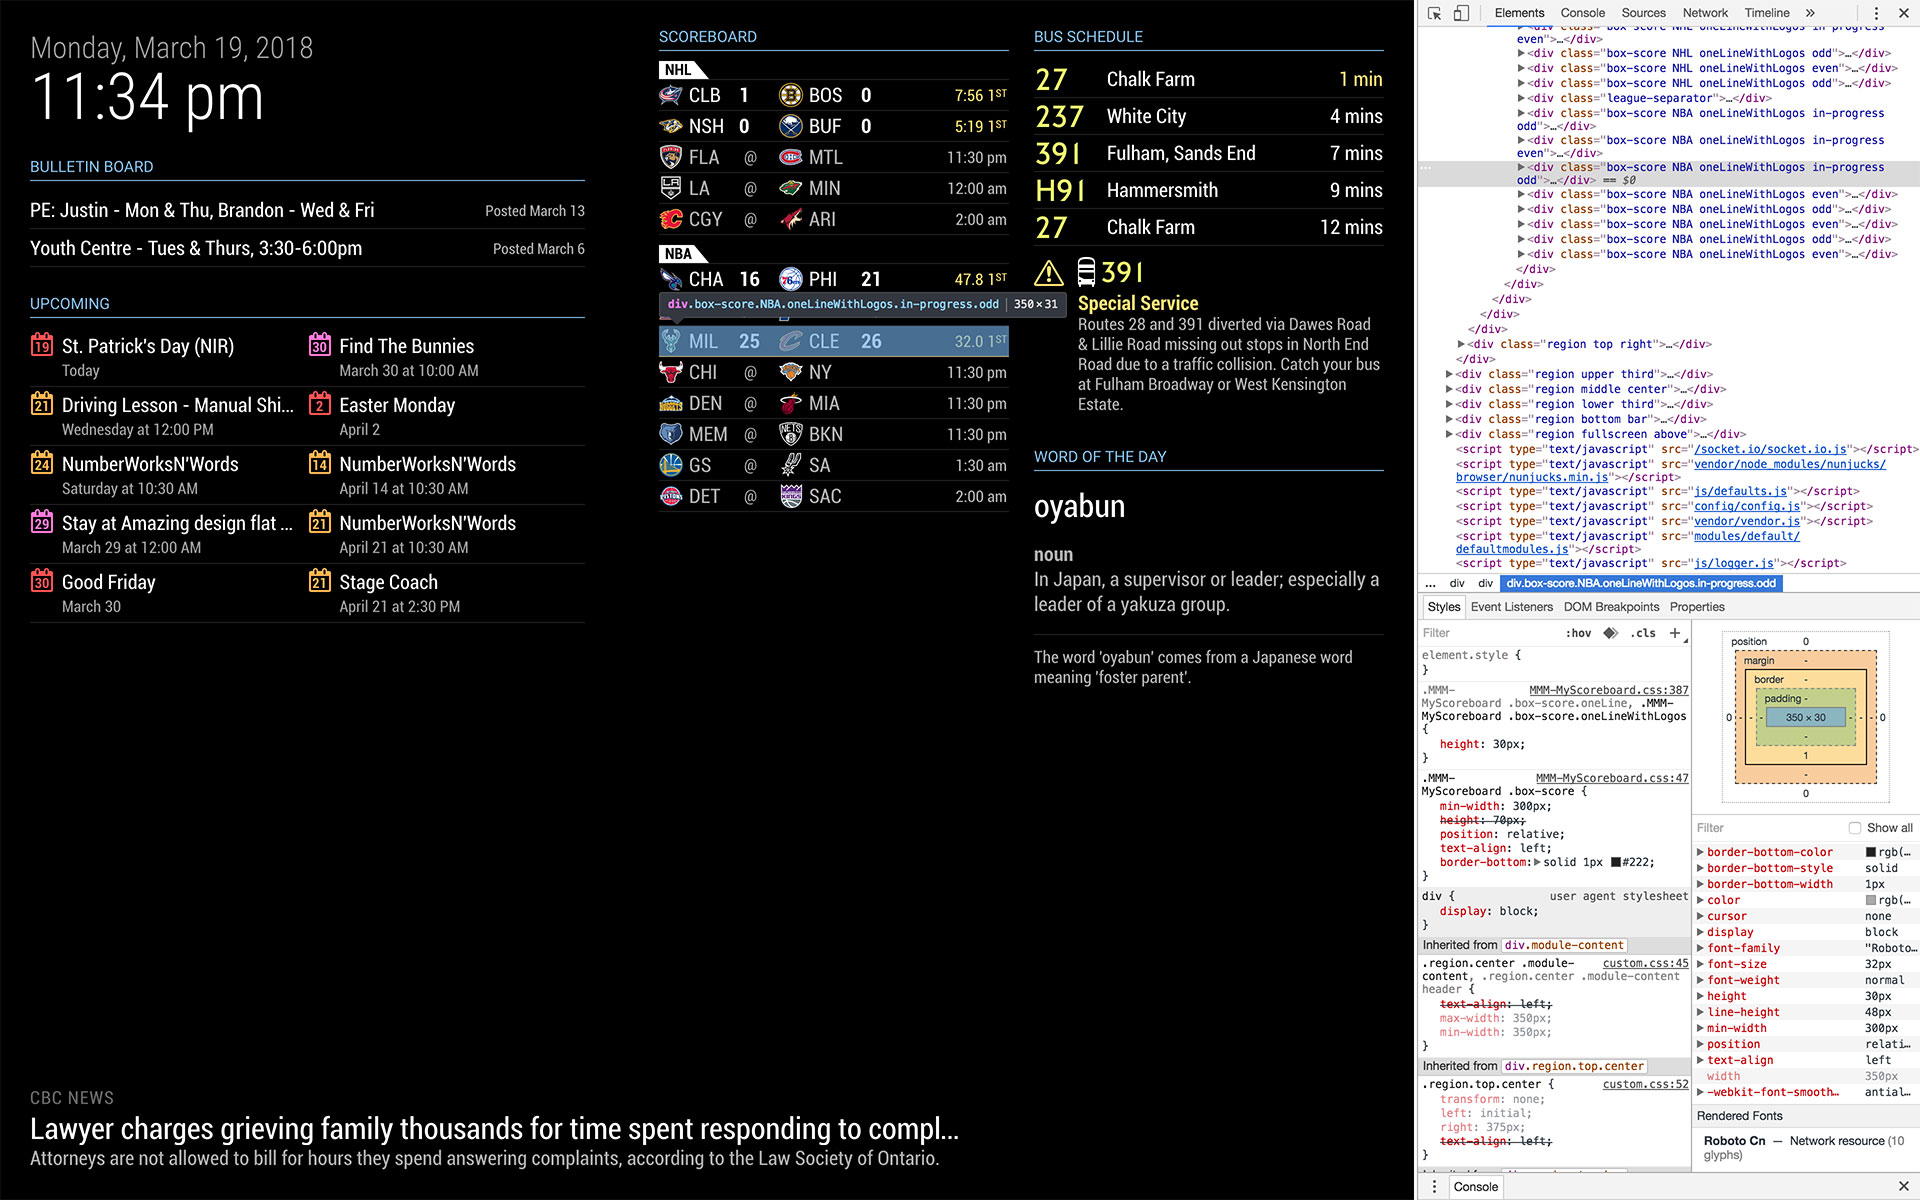Expand the div class region top right node
Viewport: 1920px width, 1200px height.
[x=1462, y=344]
